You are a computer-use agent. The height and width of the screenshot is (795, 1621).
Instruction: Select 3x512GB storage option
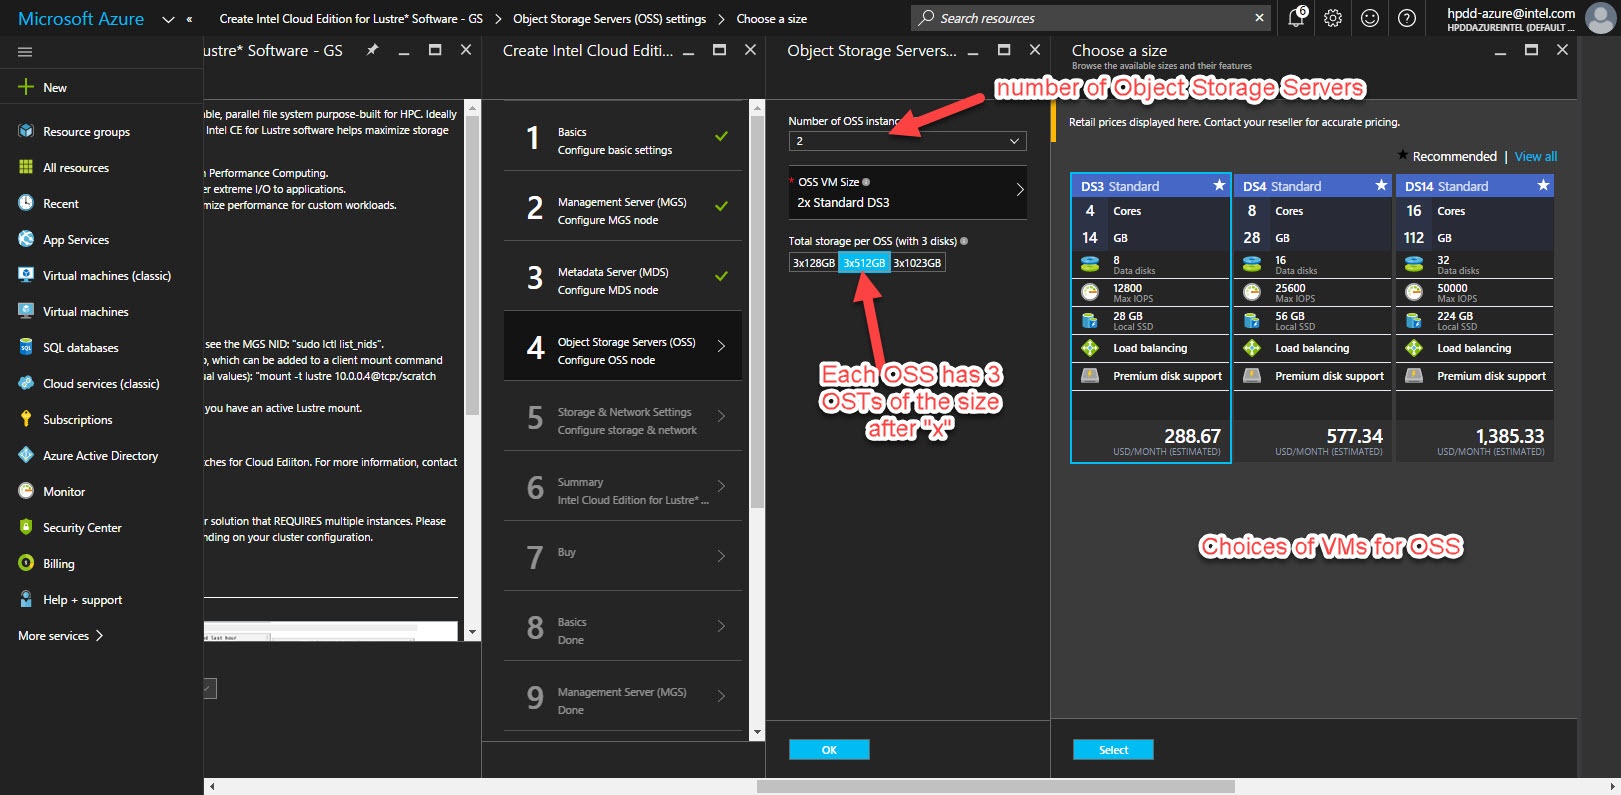(x=864, y=263)
